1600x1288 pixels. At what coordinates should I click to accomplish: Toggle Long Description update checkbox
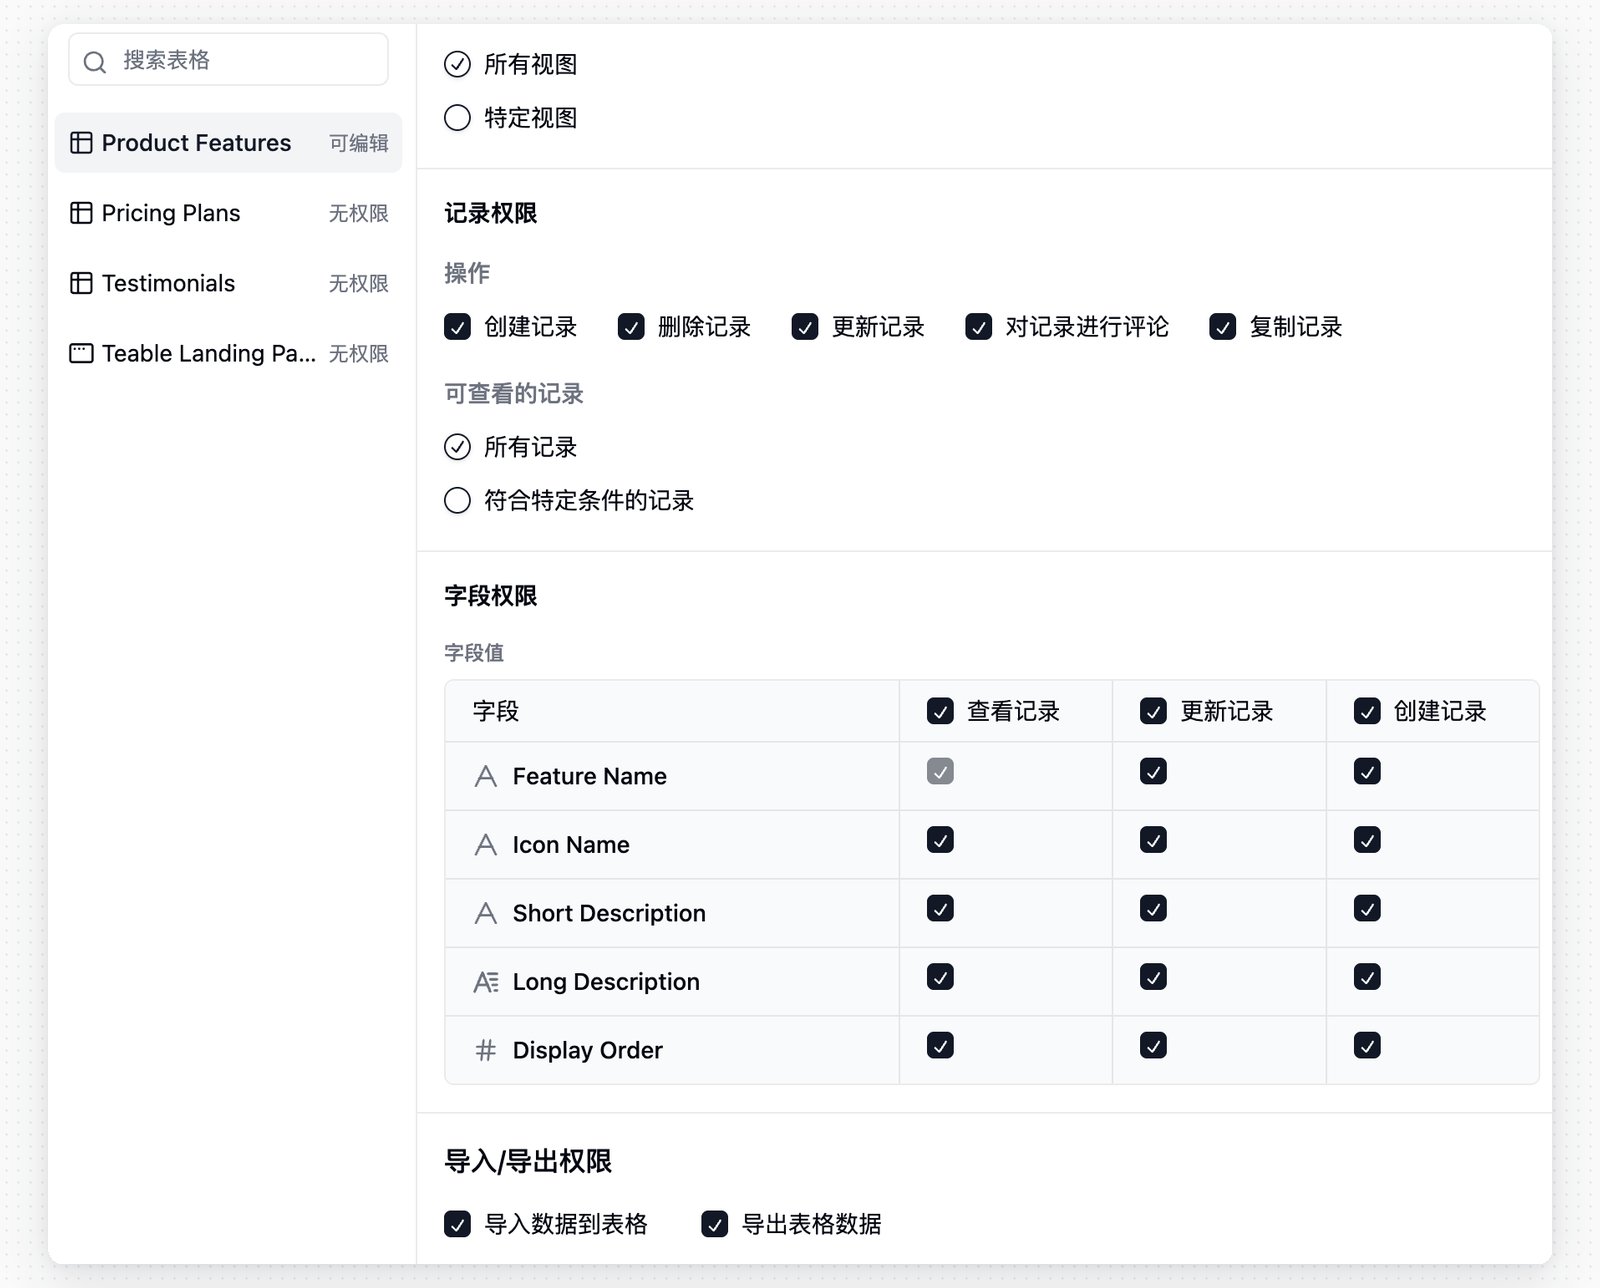pyautogui.click(x=1154, y=977)
